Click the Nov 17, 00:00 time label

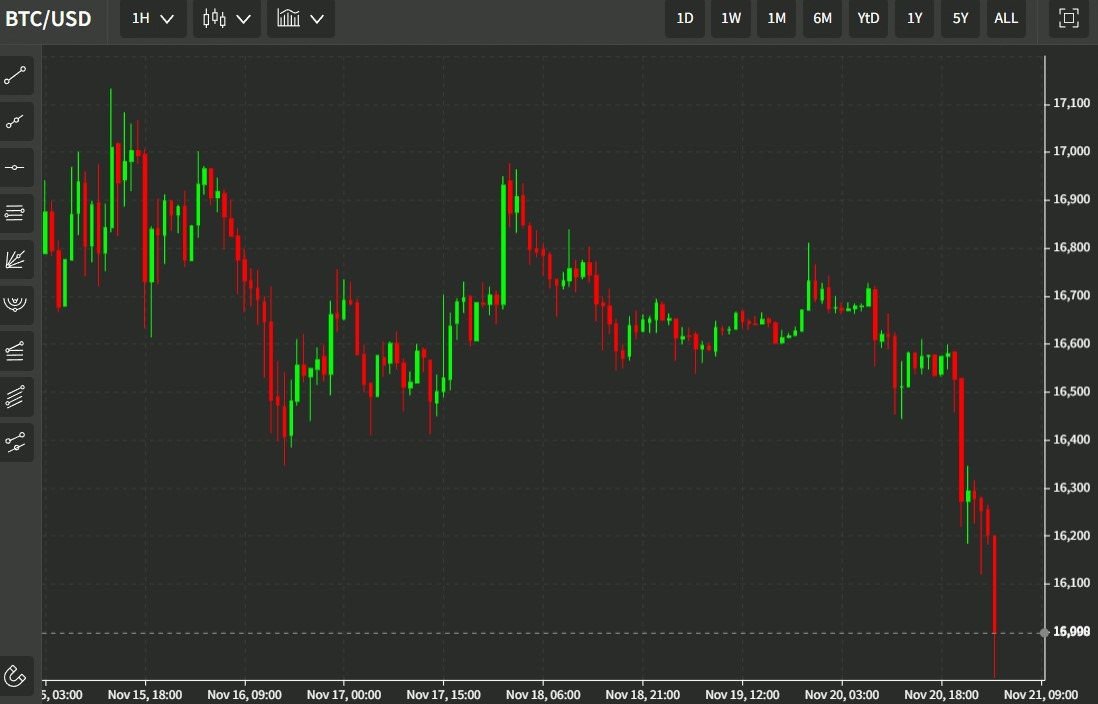344,695
